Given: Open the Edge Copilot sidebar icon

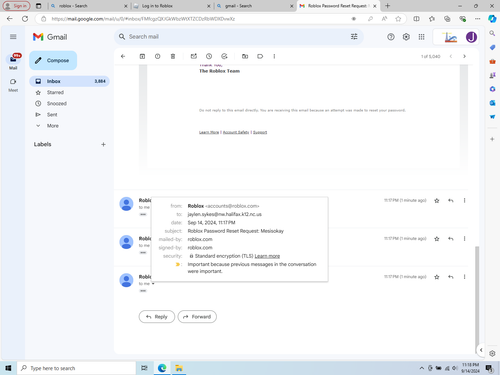Looking at the screenshot, I should (x=492, y=19).
